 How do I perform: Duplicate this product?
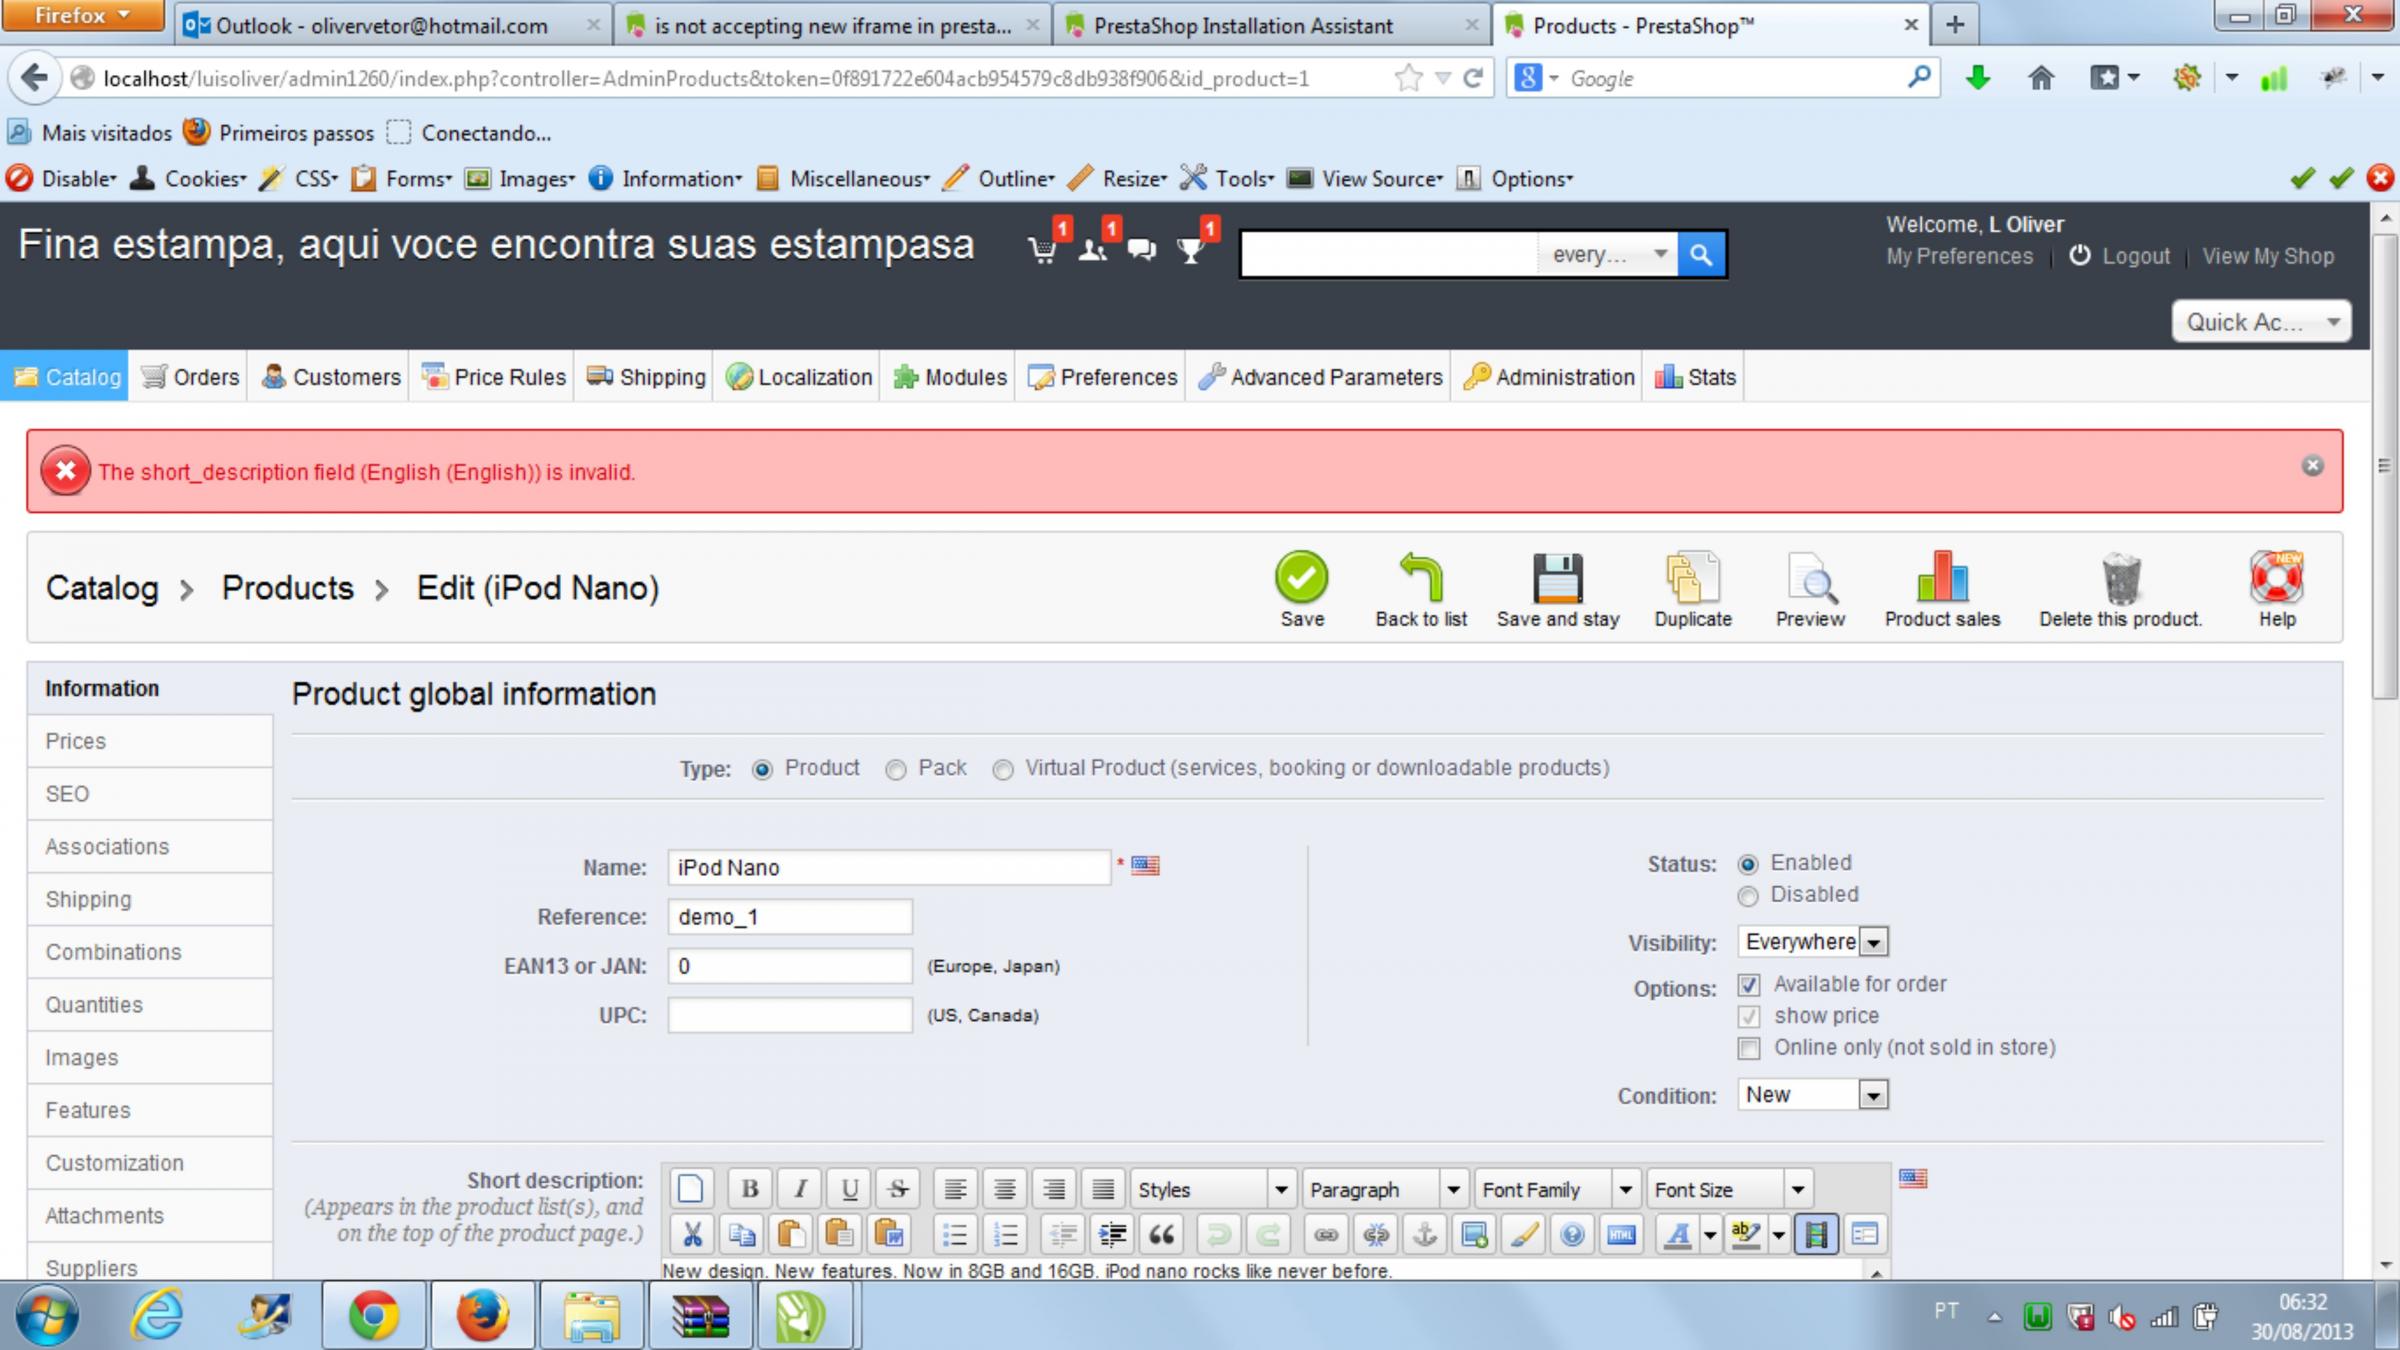point(1692,590)
